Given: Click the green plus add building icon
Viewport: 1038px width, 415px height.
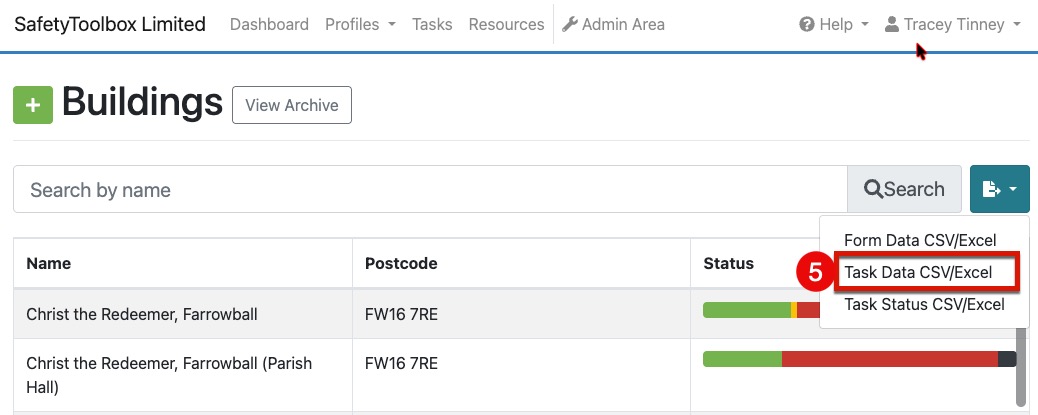Looking at the screenshot, I should (33, 105).
